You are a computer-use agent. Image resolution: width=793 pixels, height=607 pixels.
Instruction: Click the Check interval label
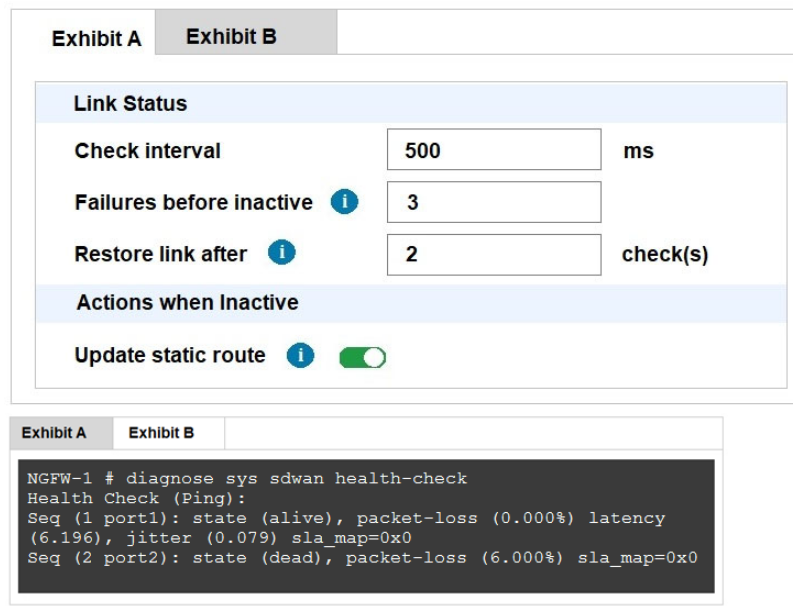pos(147,151)
